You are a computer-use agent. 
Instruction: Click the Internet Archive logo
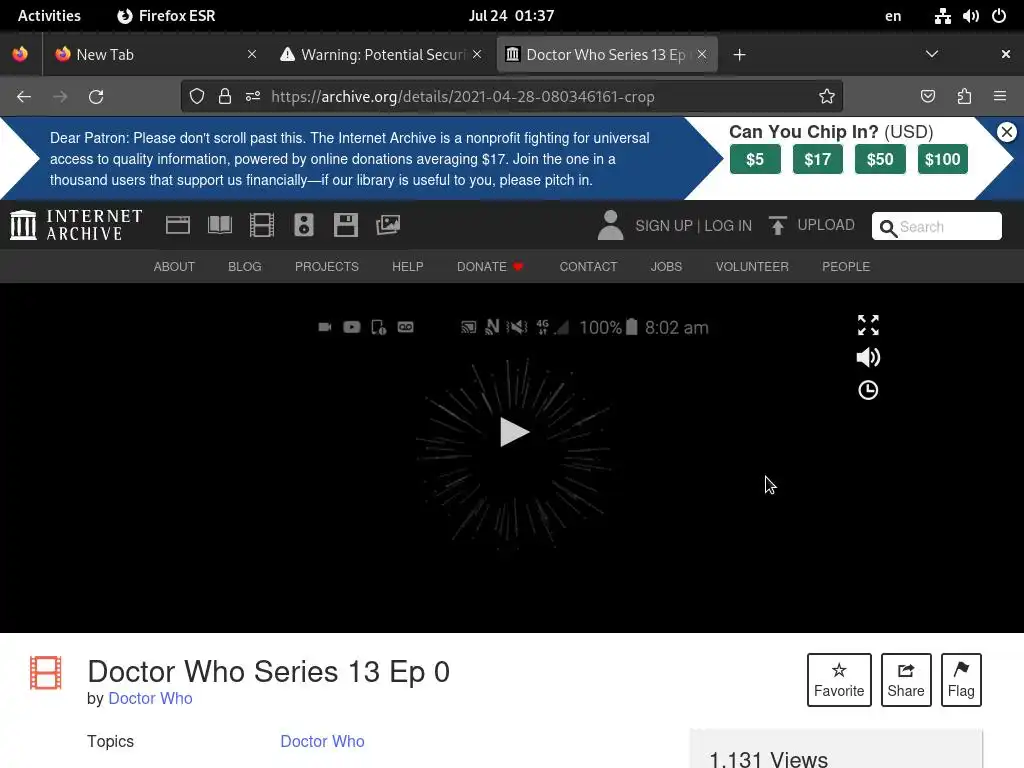pyautogui.click(x=76, y=225)
